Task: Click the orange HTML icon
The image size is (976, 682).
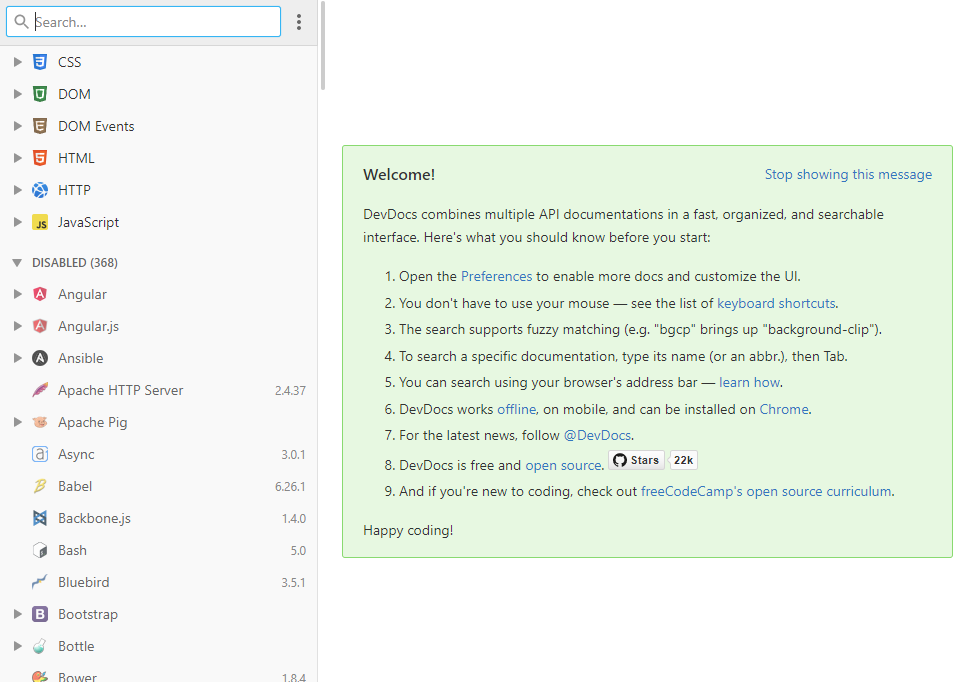Action: [40, 158]
